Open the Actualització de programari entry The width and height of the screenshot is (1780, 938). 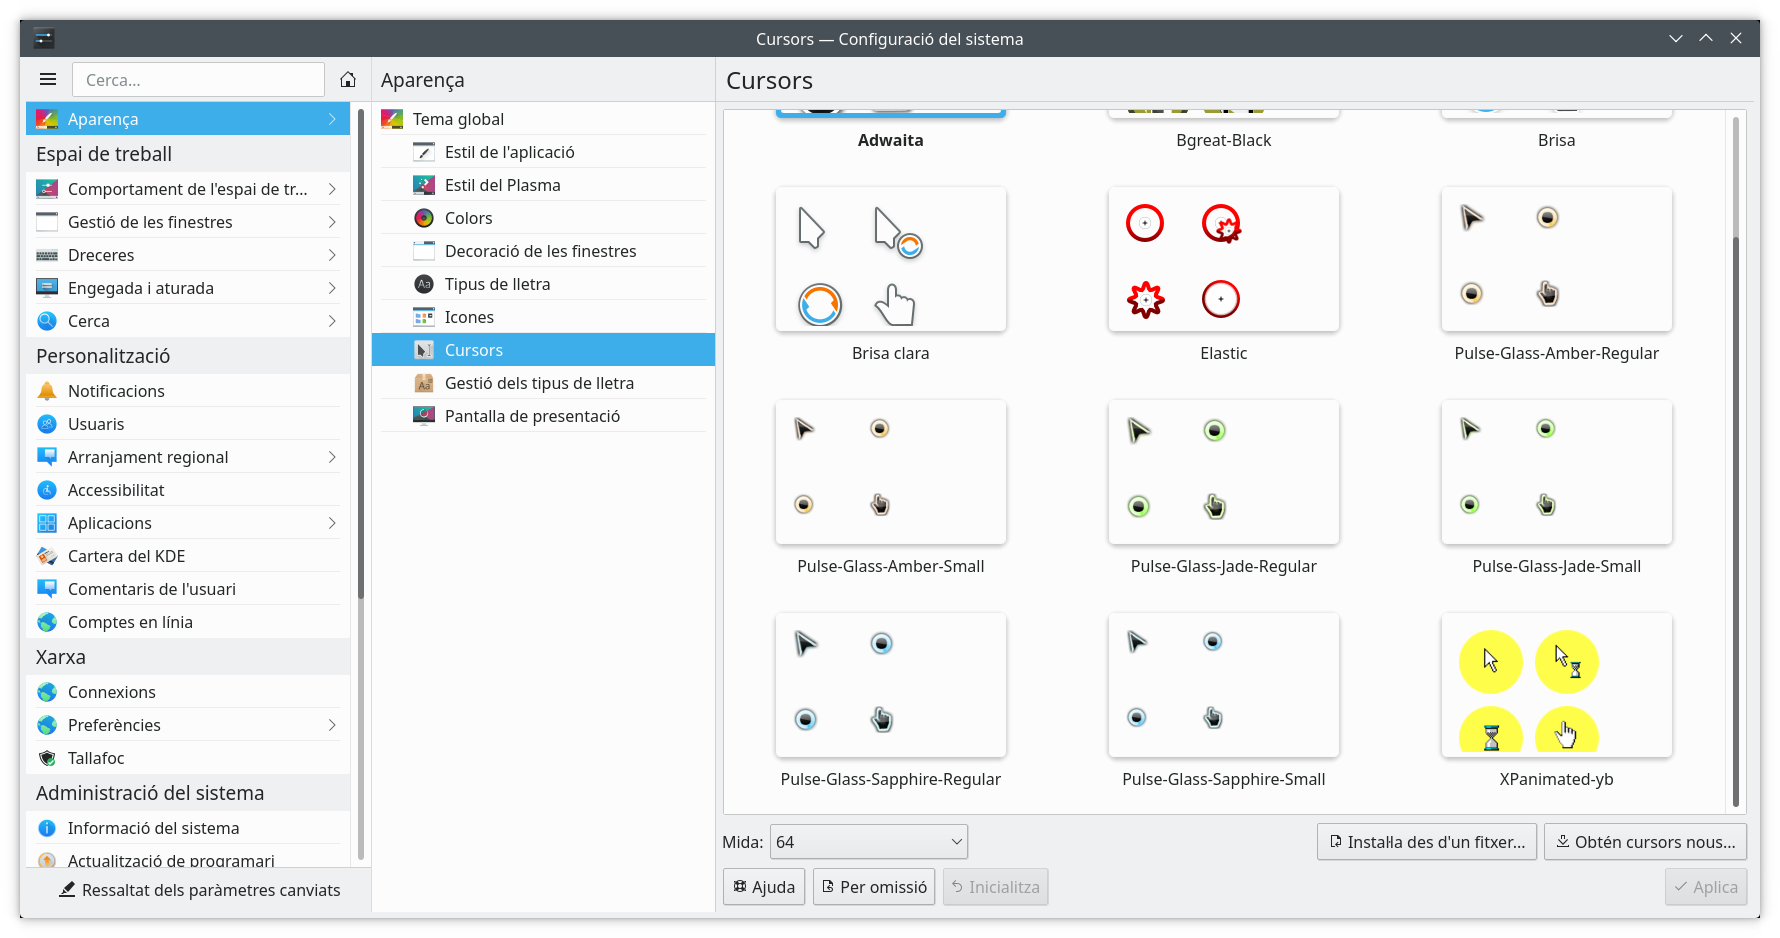[188, 860]
